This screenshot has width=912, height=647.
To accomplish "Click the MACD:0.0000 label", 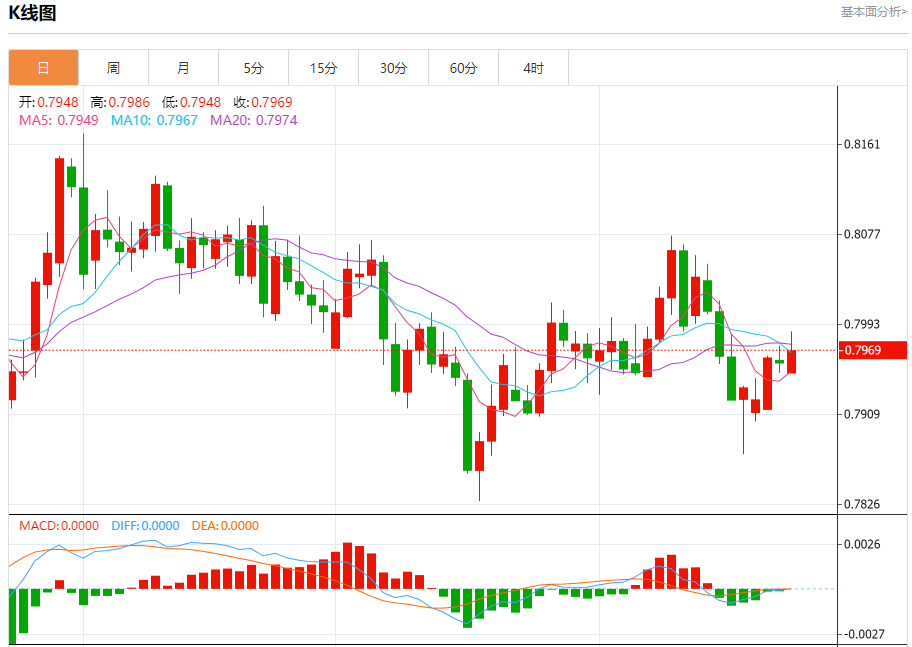I will (59, 526).
